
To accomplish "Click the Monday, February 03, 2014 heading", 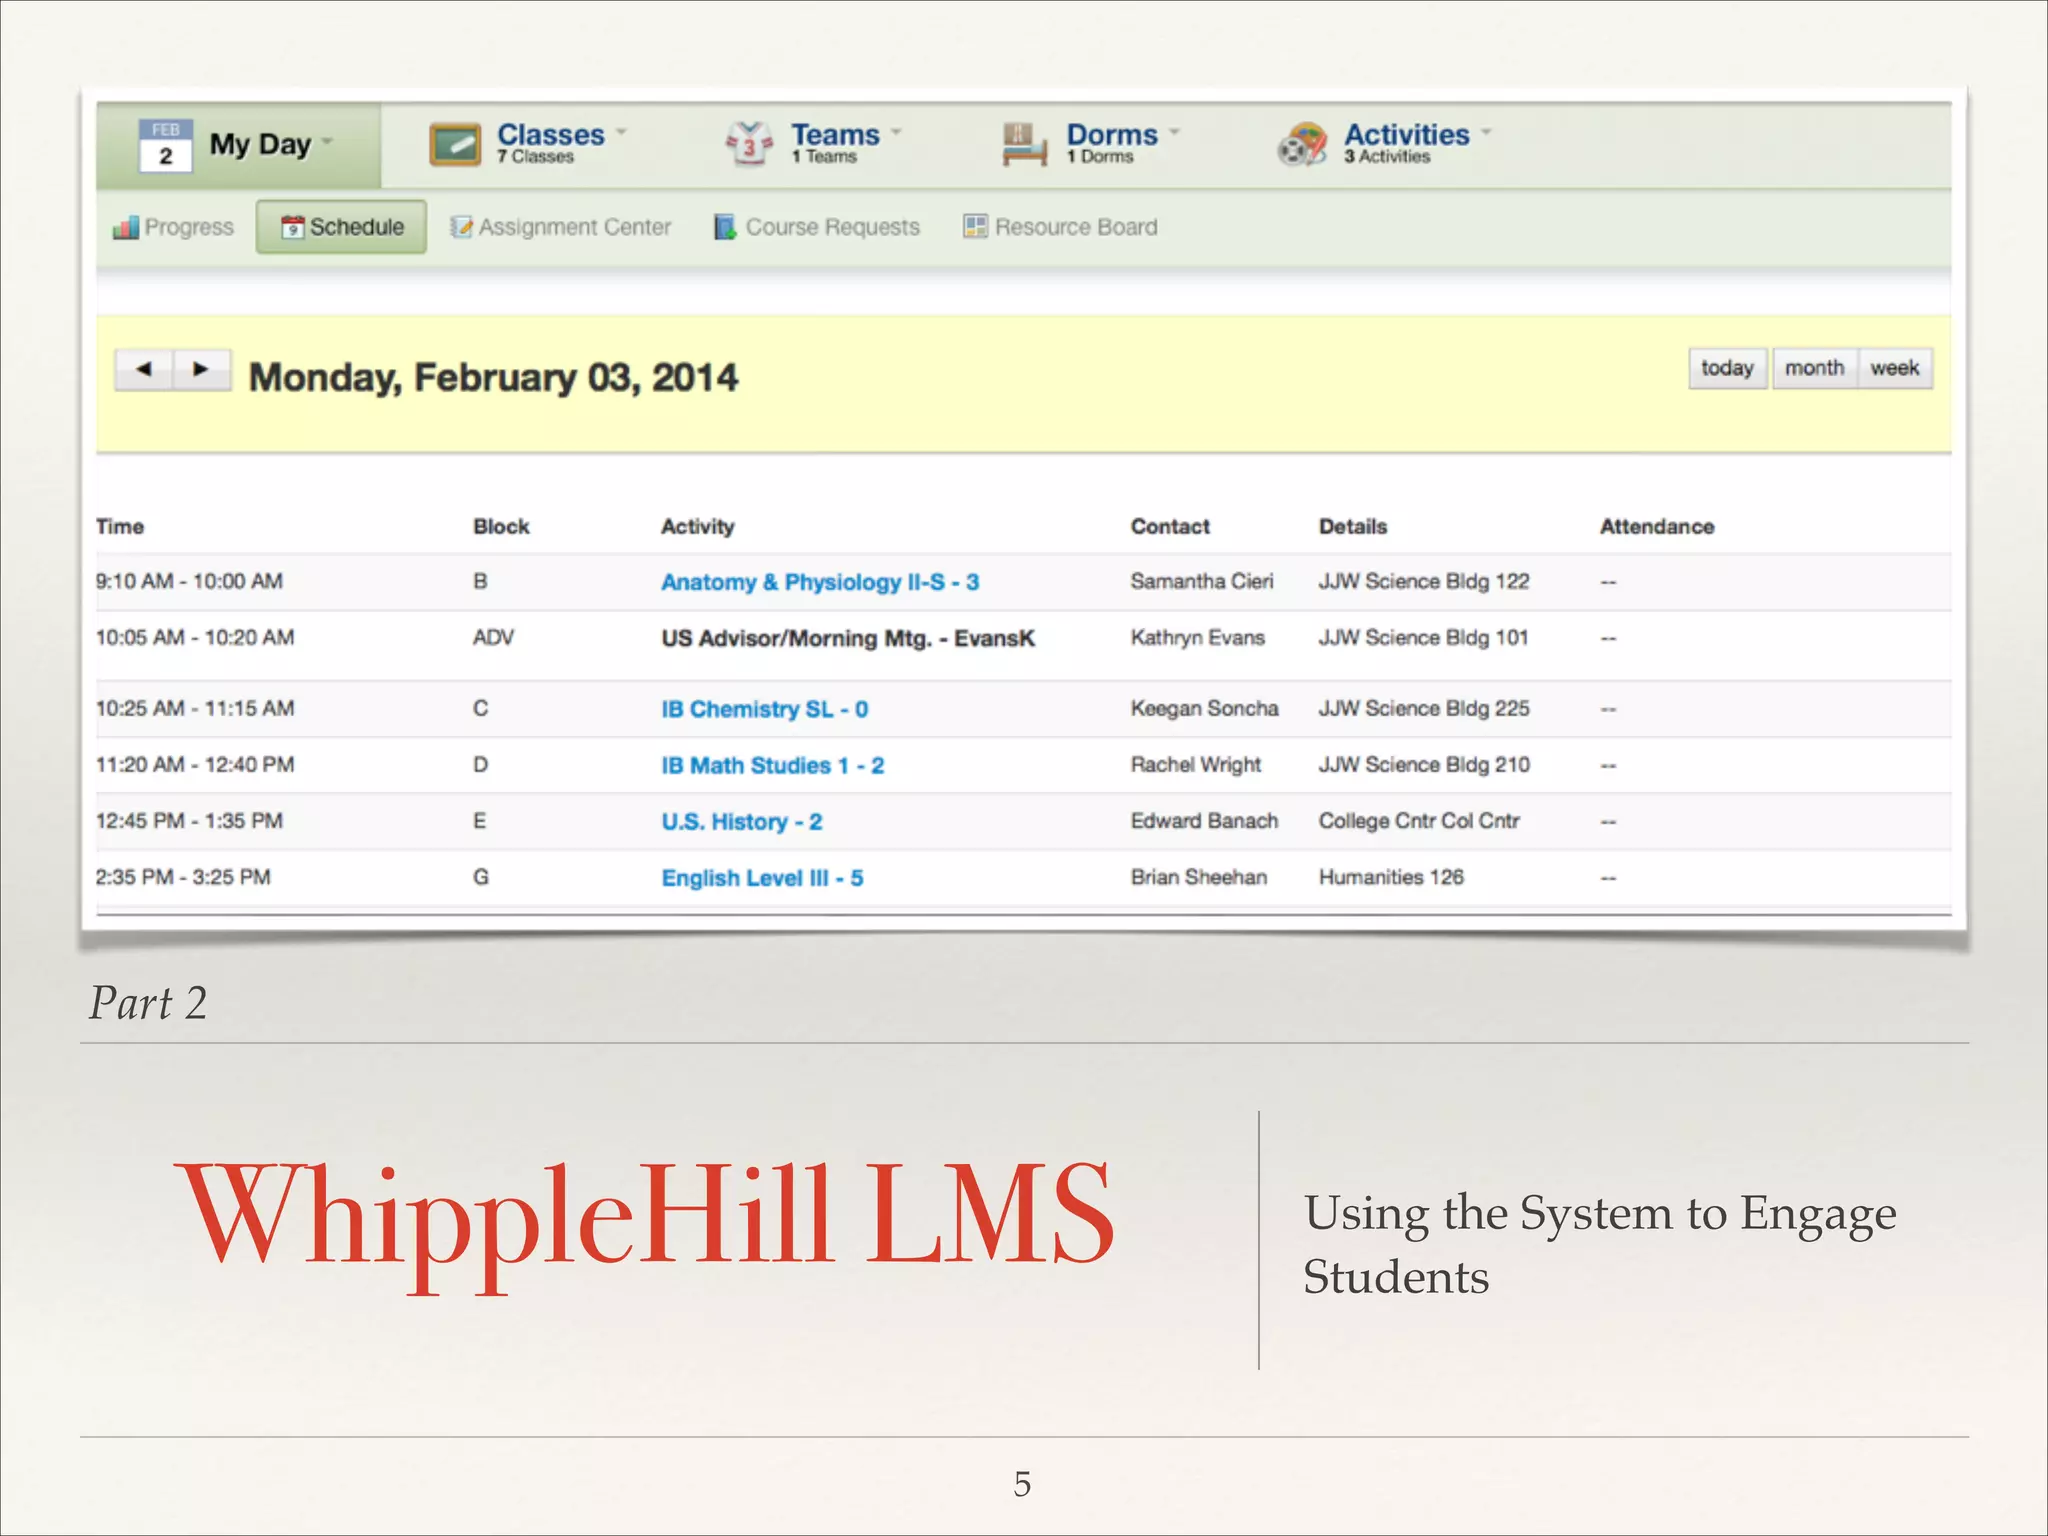I will pos(493,378).
